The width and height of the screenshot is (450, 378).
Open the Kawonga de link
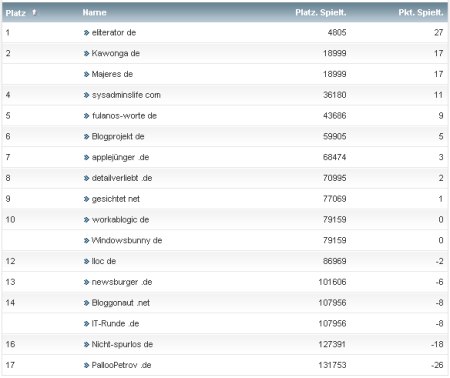tap(115, 53)
